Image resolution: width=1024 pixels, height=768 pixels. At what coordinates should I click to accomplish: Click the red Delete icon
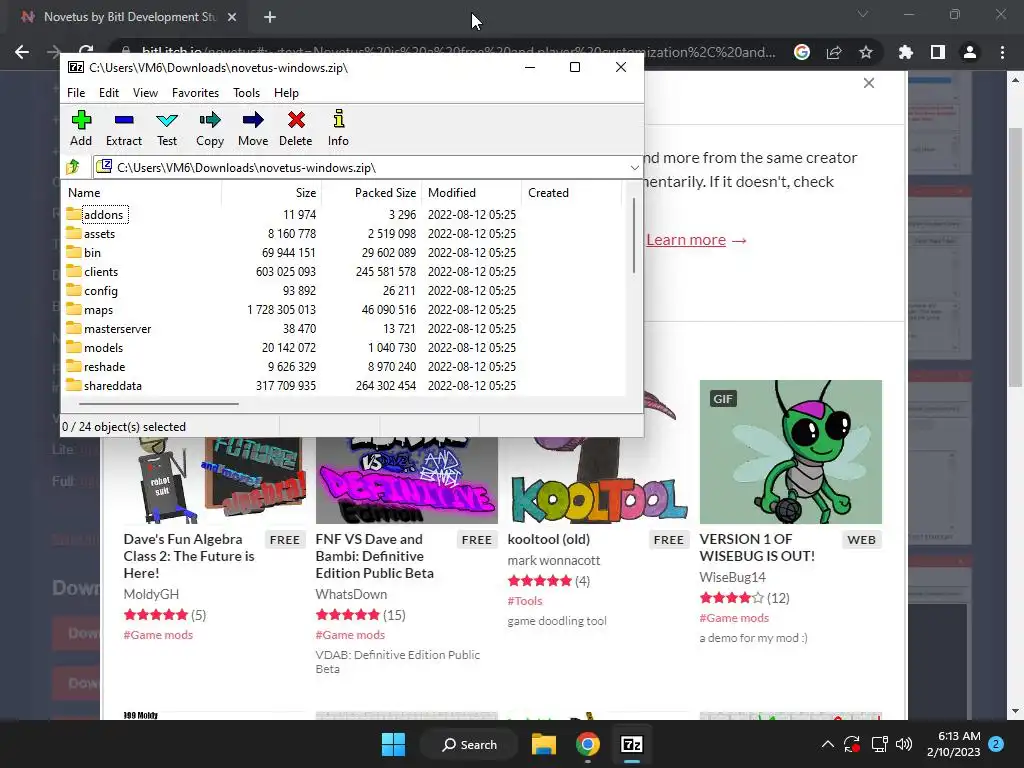tap(296, 128)
